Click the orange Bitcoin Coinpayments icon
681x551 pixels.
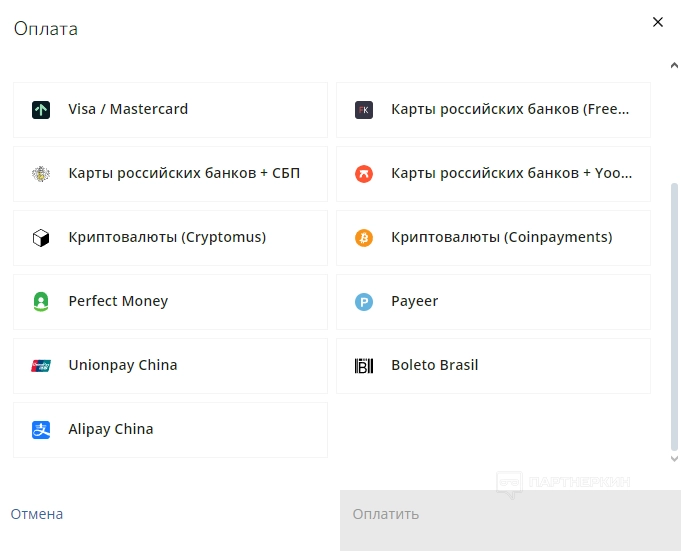[364, 238]
